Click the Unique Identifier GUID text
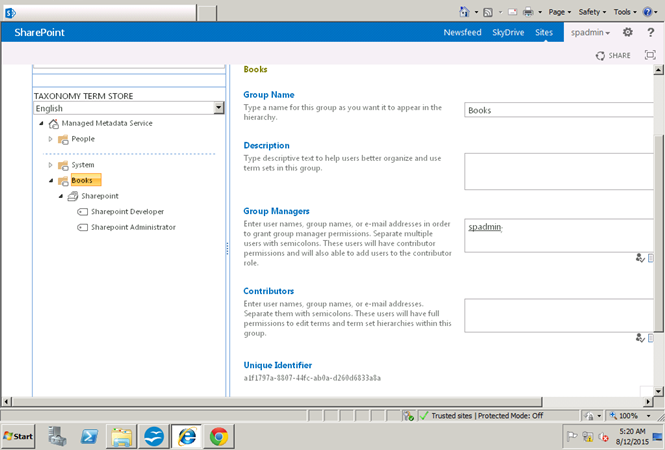Screen dimensions: 665x450 (x=312, y=378)
